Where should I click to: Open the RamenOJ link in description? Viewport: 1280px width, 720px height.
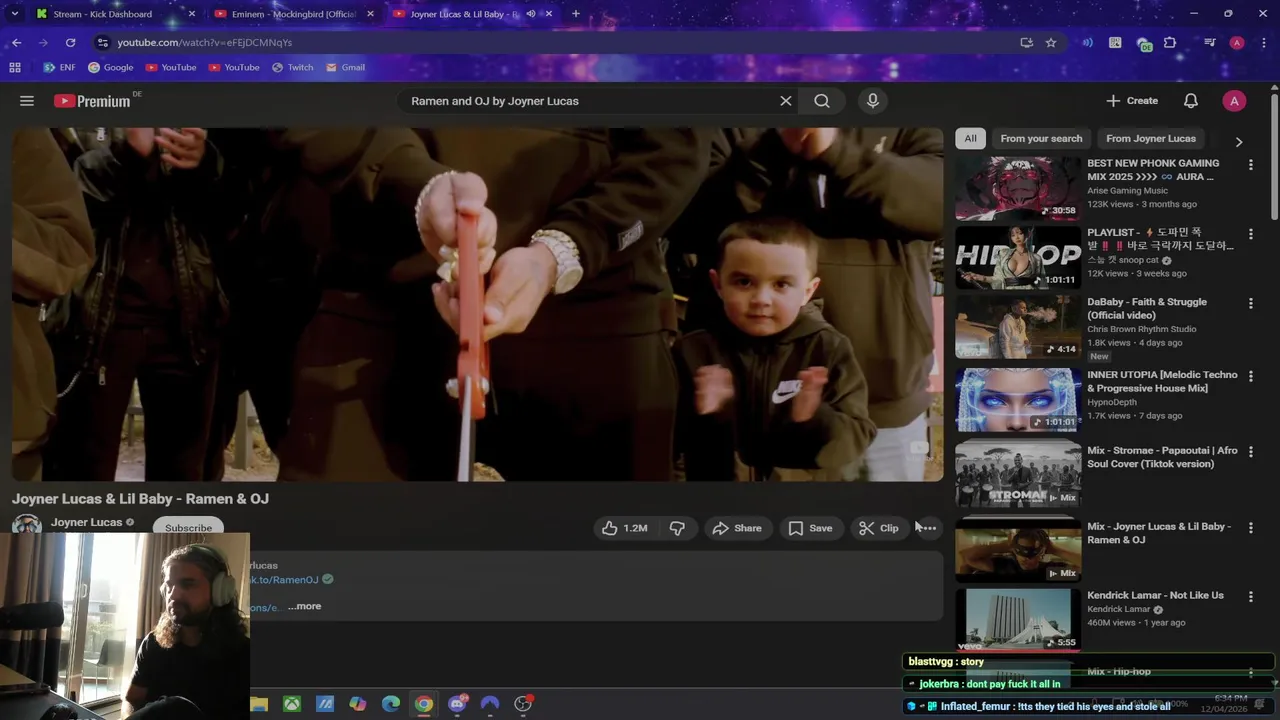pos(284,580)
